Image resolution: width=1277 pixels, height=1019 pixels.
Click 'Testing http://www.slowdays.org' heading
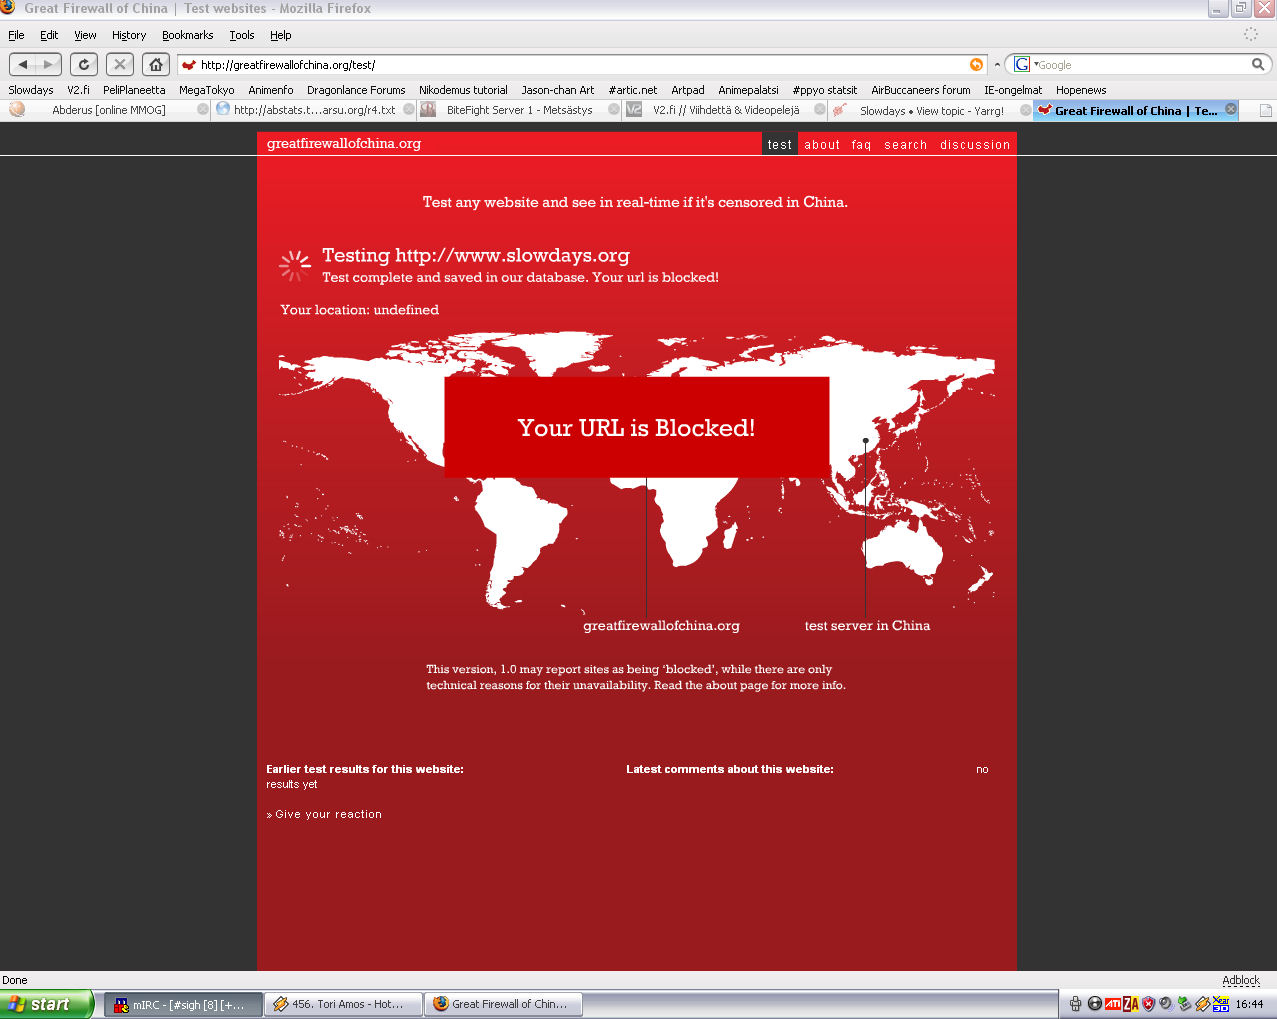[x=476, y=255]
